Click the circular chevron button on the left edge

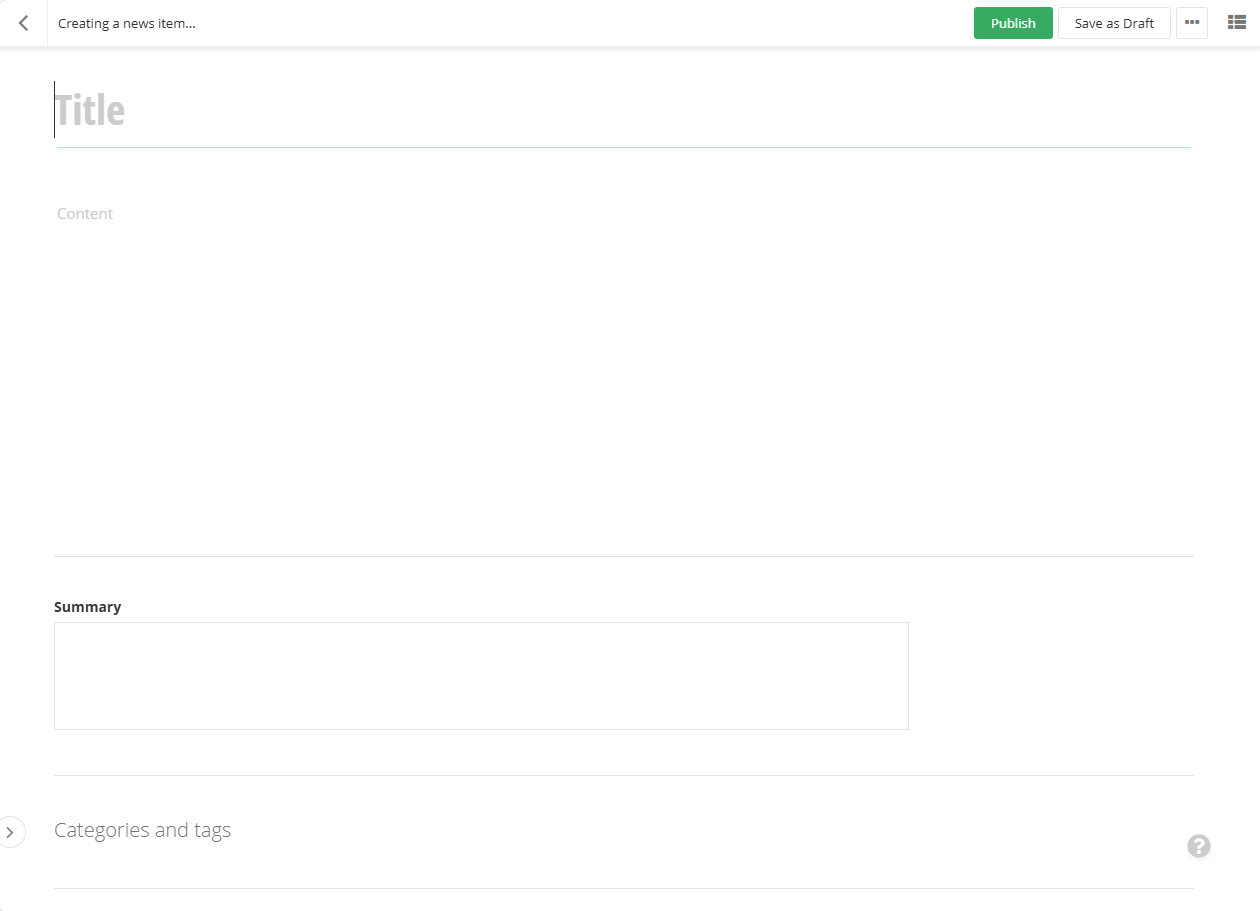point(12,831)
